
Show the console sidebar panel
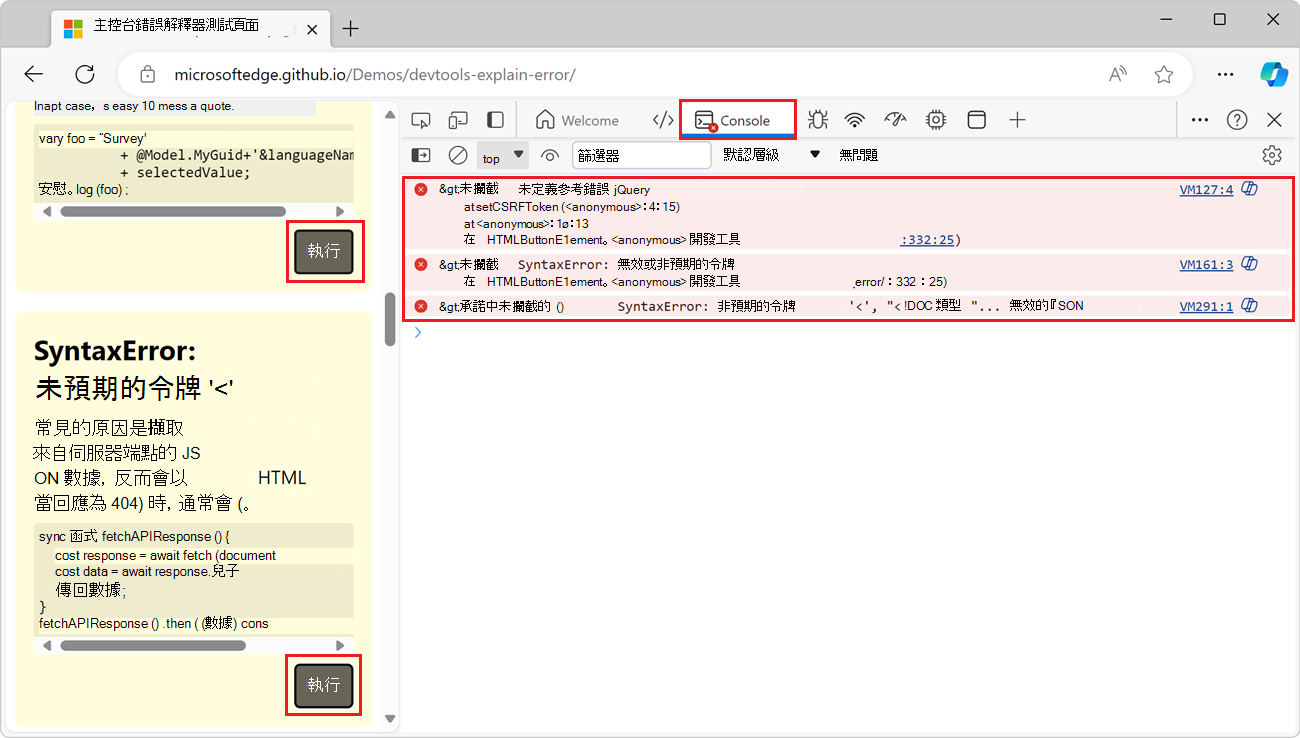point(420,155)
